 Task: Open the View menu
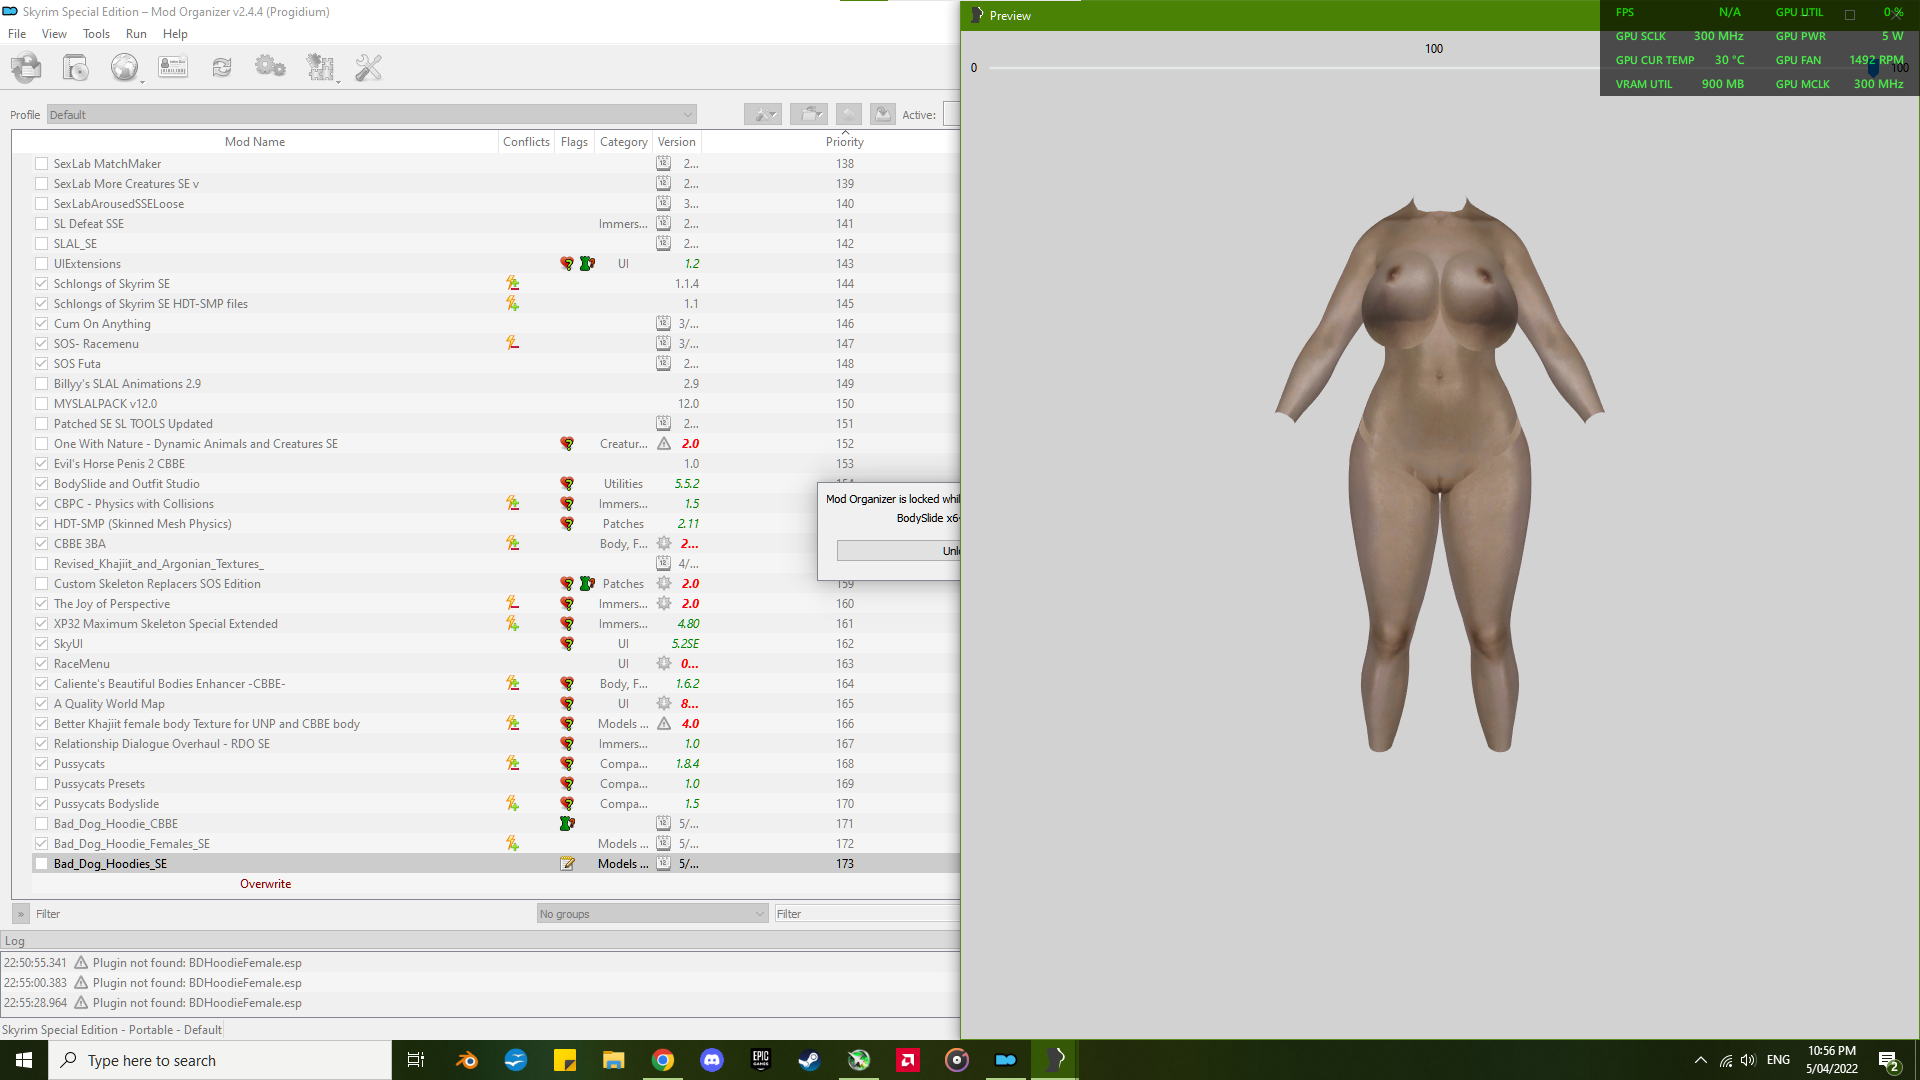pos(54,34)
